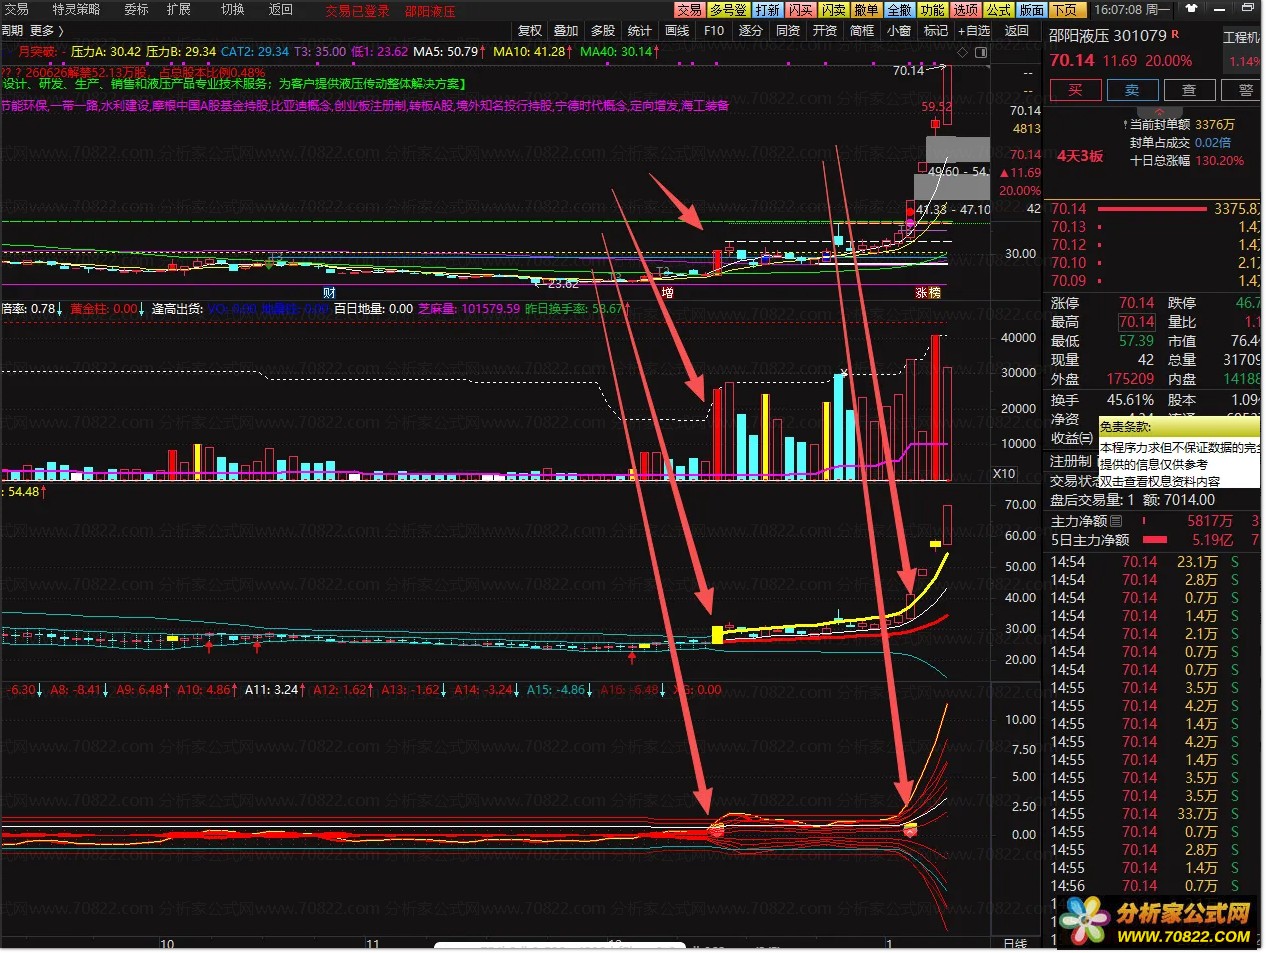
Task: Open the 特灵策略 menu
Action: (x=76, y=10)
